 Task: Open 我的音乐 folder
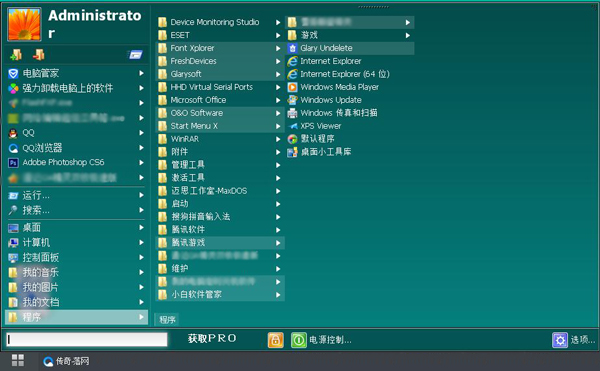tap(77, 272)
